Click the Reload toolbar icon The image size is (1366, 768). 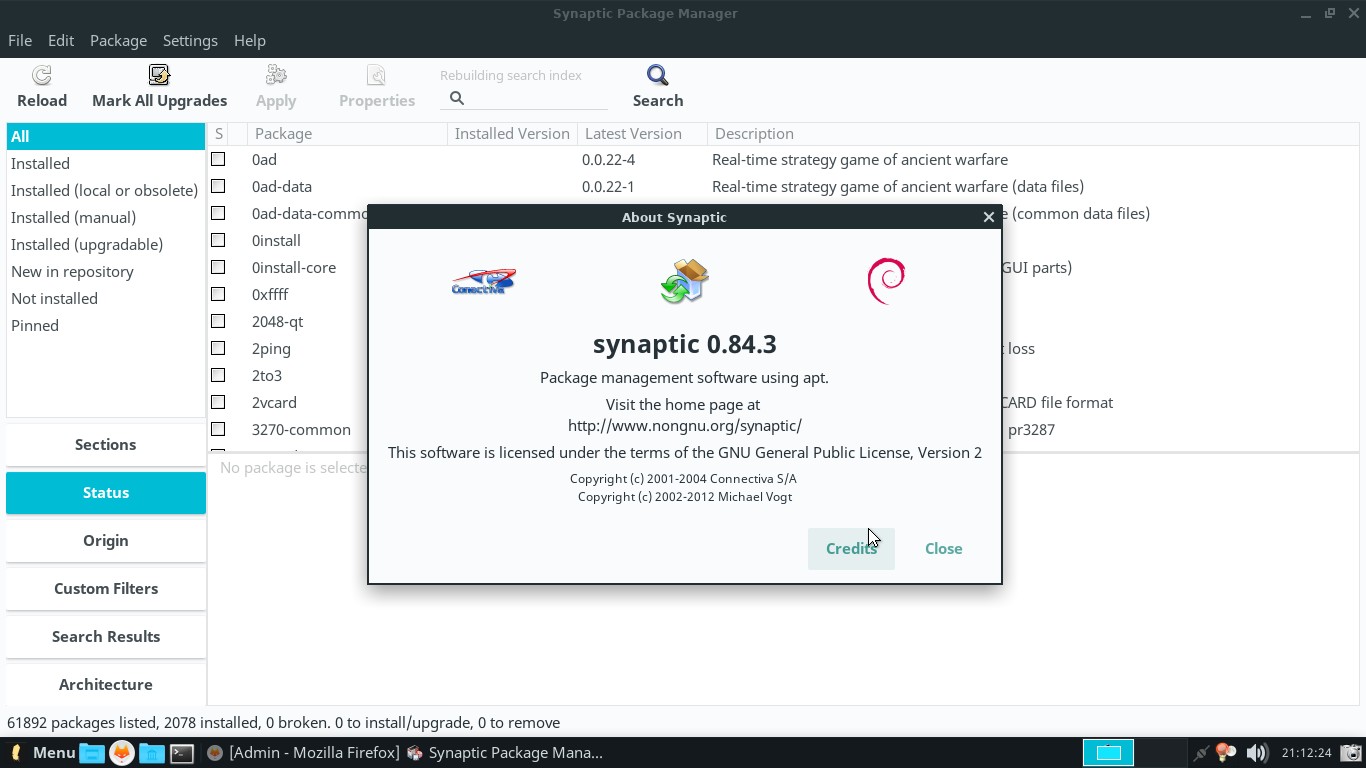[x=42, y=76]
